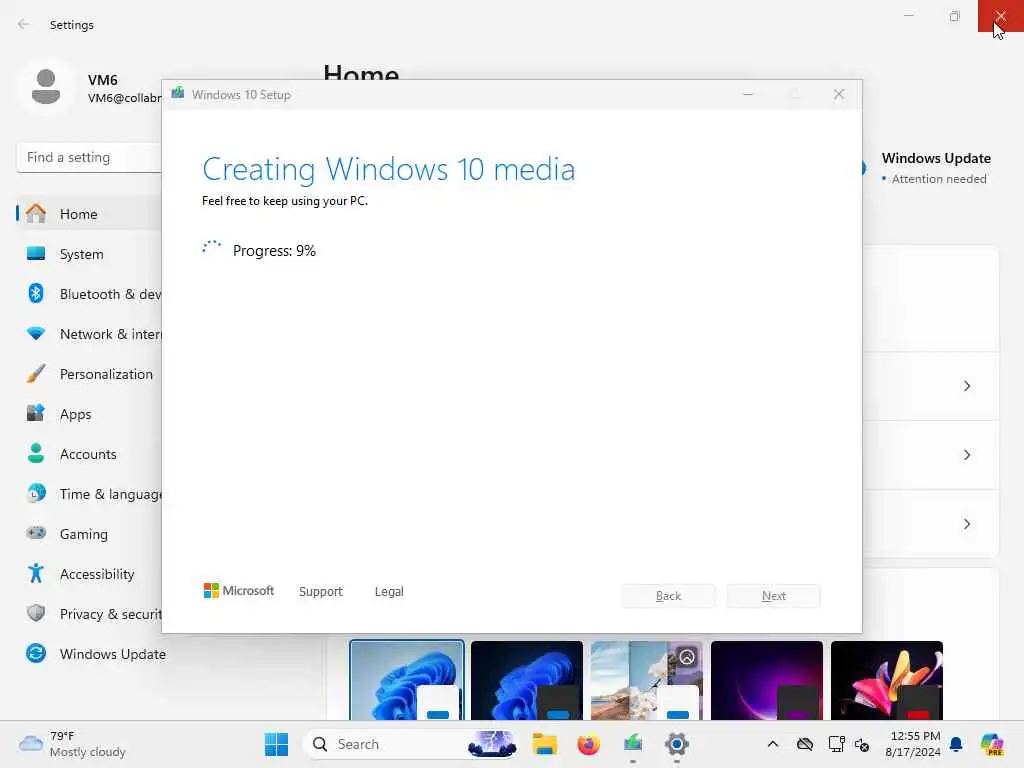The image size is (1024, 768).
Task: Select Gaming in Settings sidebar
Action: point(89,534)
